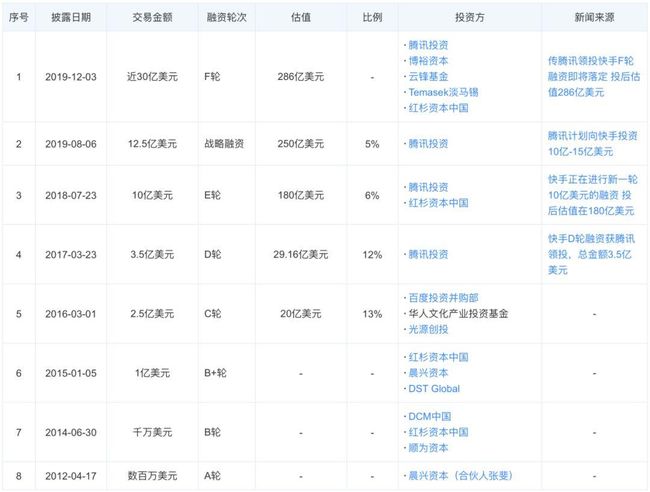
Task: Click the round label A轮
Action: tap(212, 476)
